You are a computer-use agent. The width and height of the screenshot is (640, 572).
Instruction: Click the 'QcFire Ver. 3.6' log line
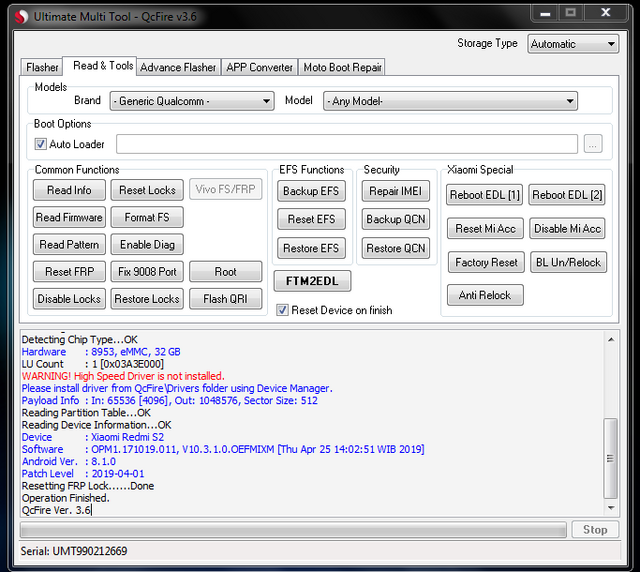click(x=56, y=510)
